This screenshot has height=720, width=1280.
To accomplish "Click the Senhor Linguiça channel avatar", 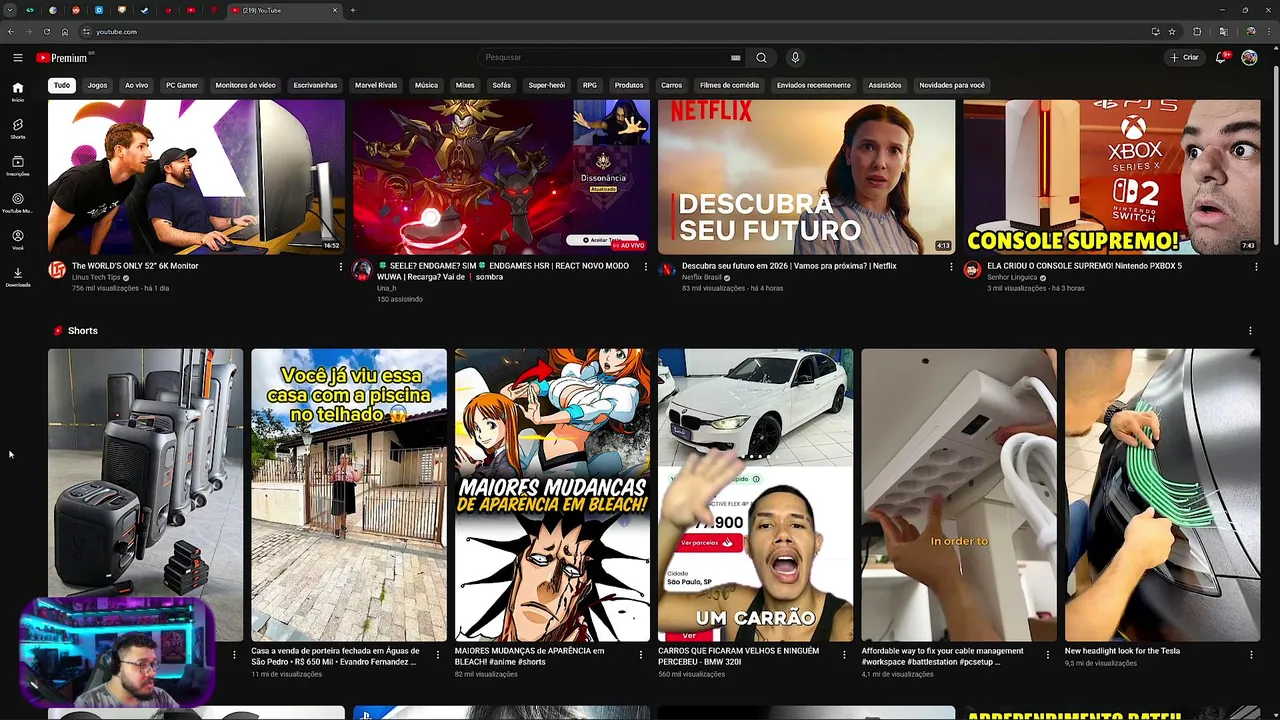I will coord(972,270).
